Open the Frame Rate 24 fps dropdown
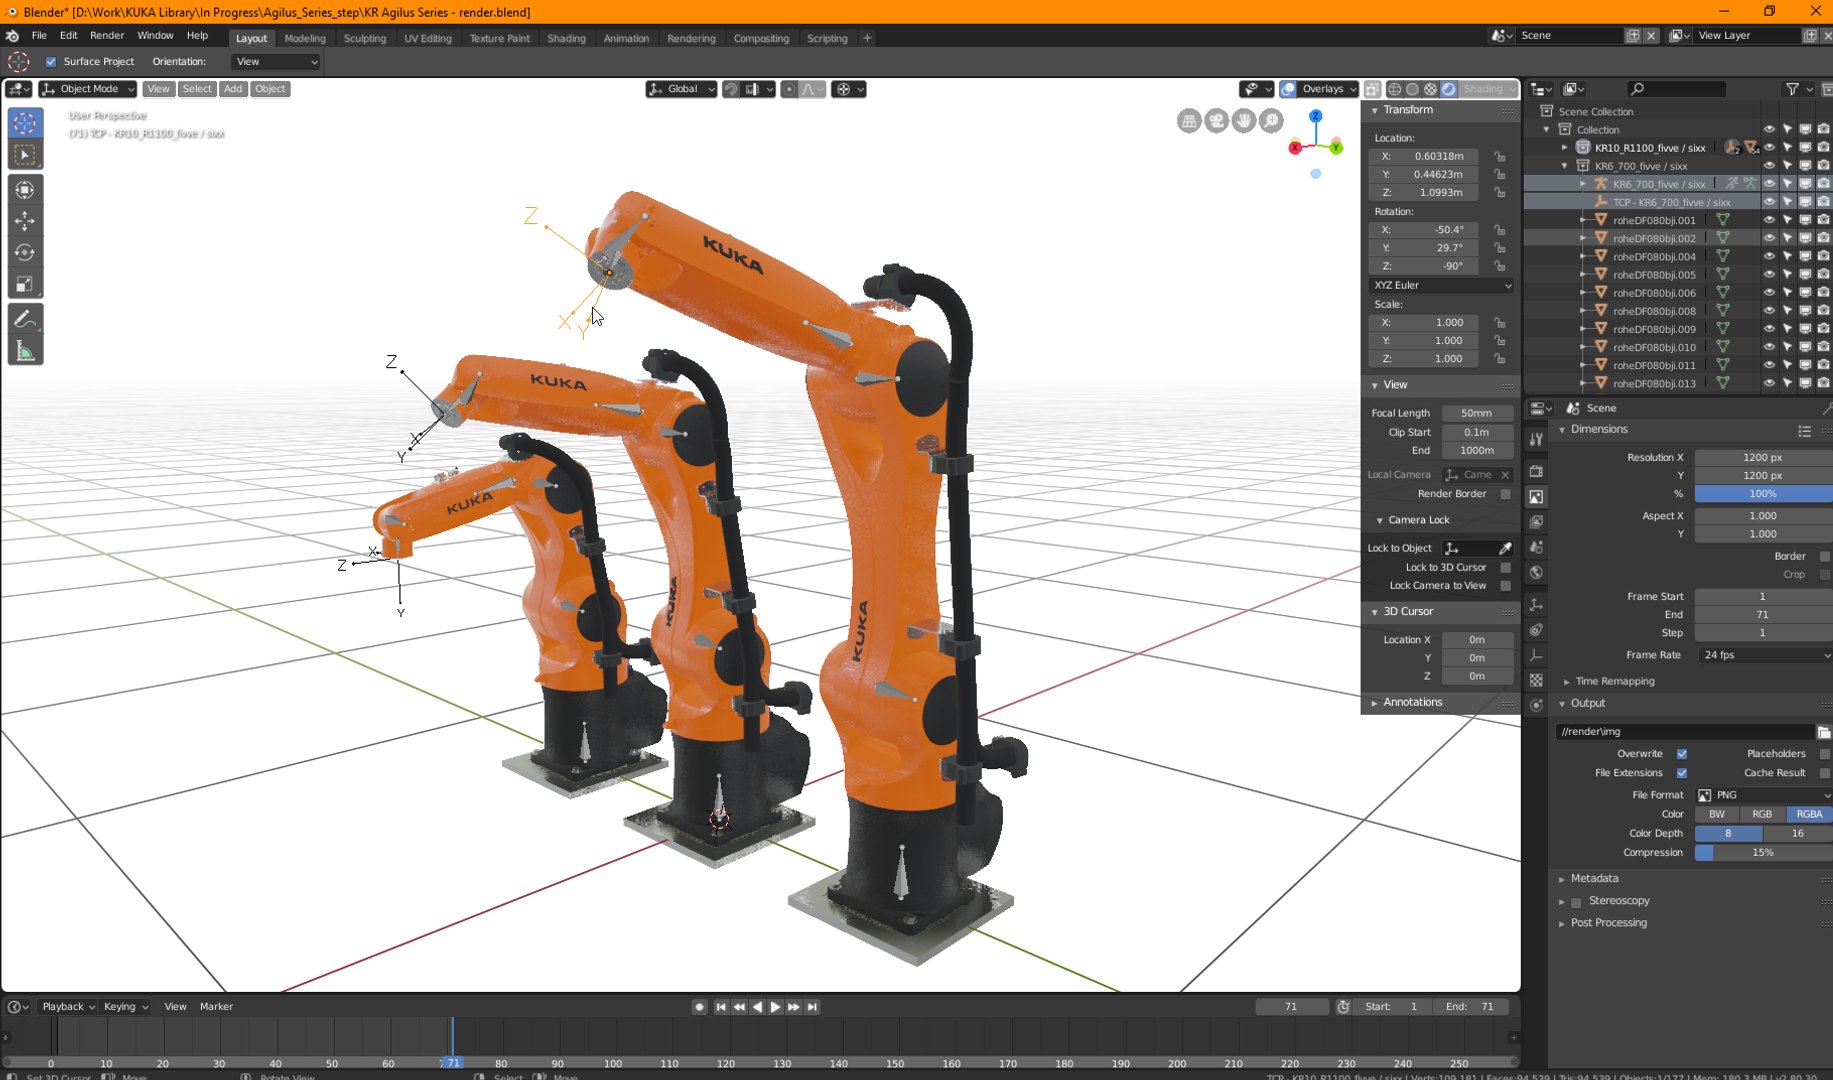 [x=1764, y=655]
